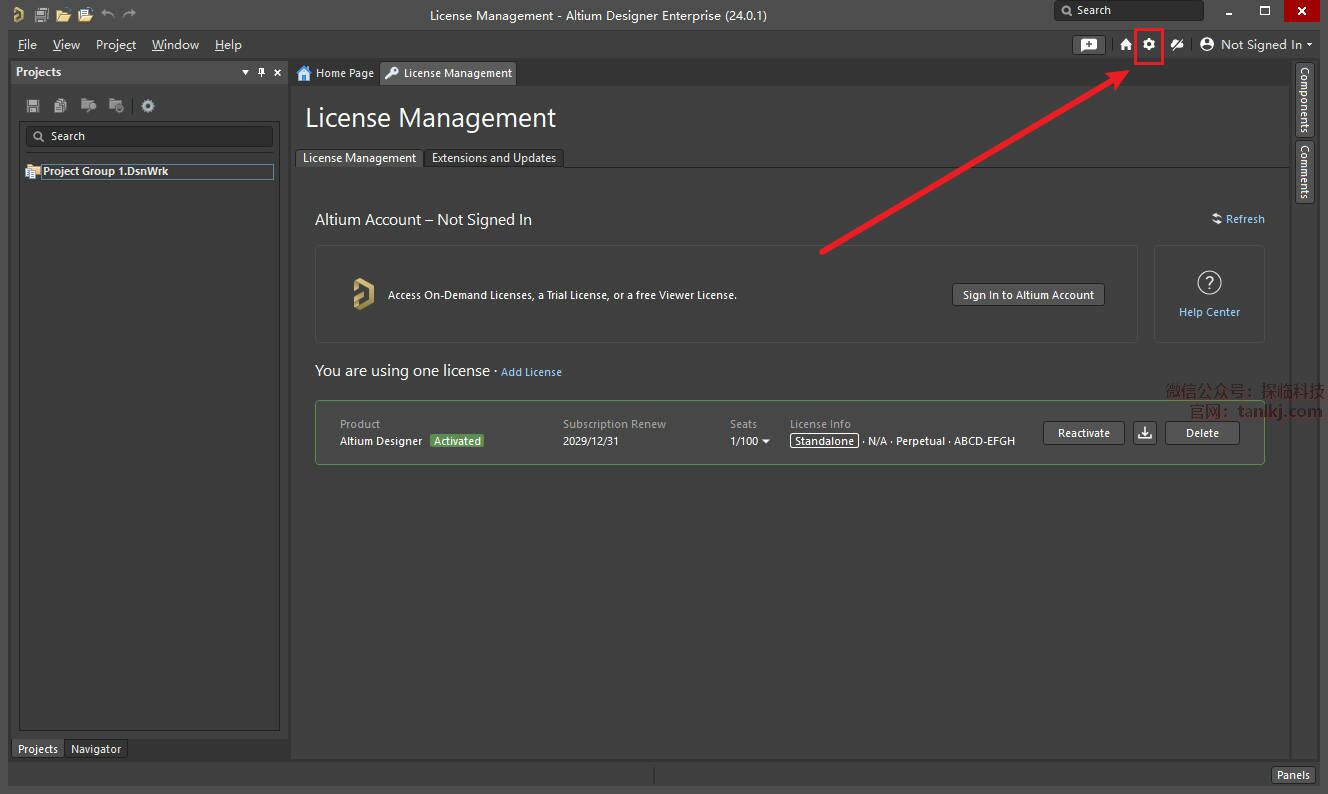Open Projects panel settings gear
Screen dimensions: 1328x794
point(148,106)
